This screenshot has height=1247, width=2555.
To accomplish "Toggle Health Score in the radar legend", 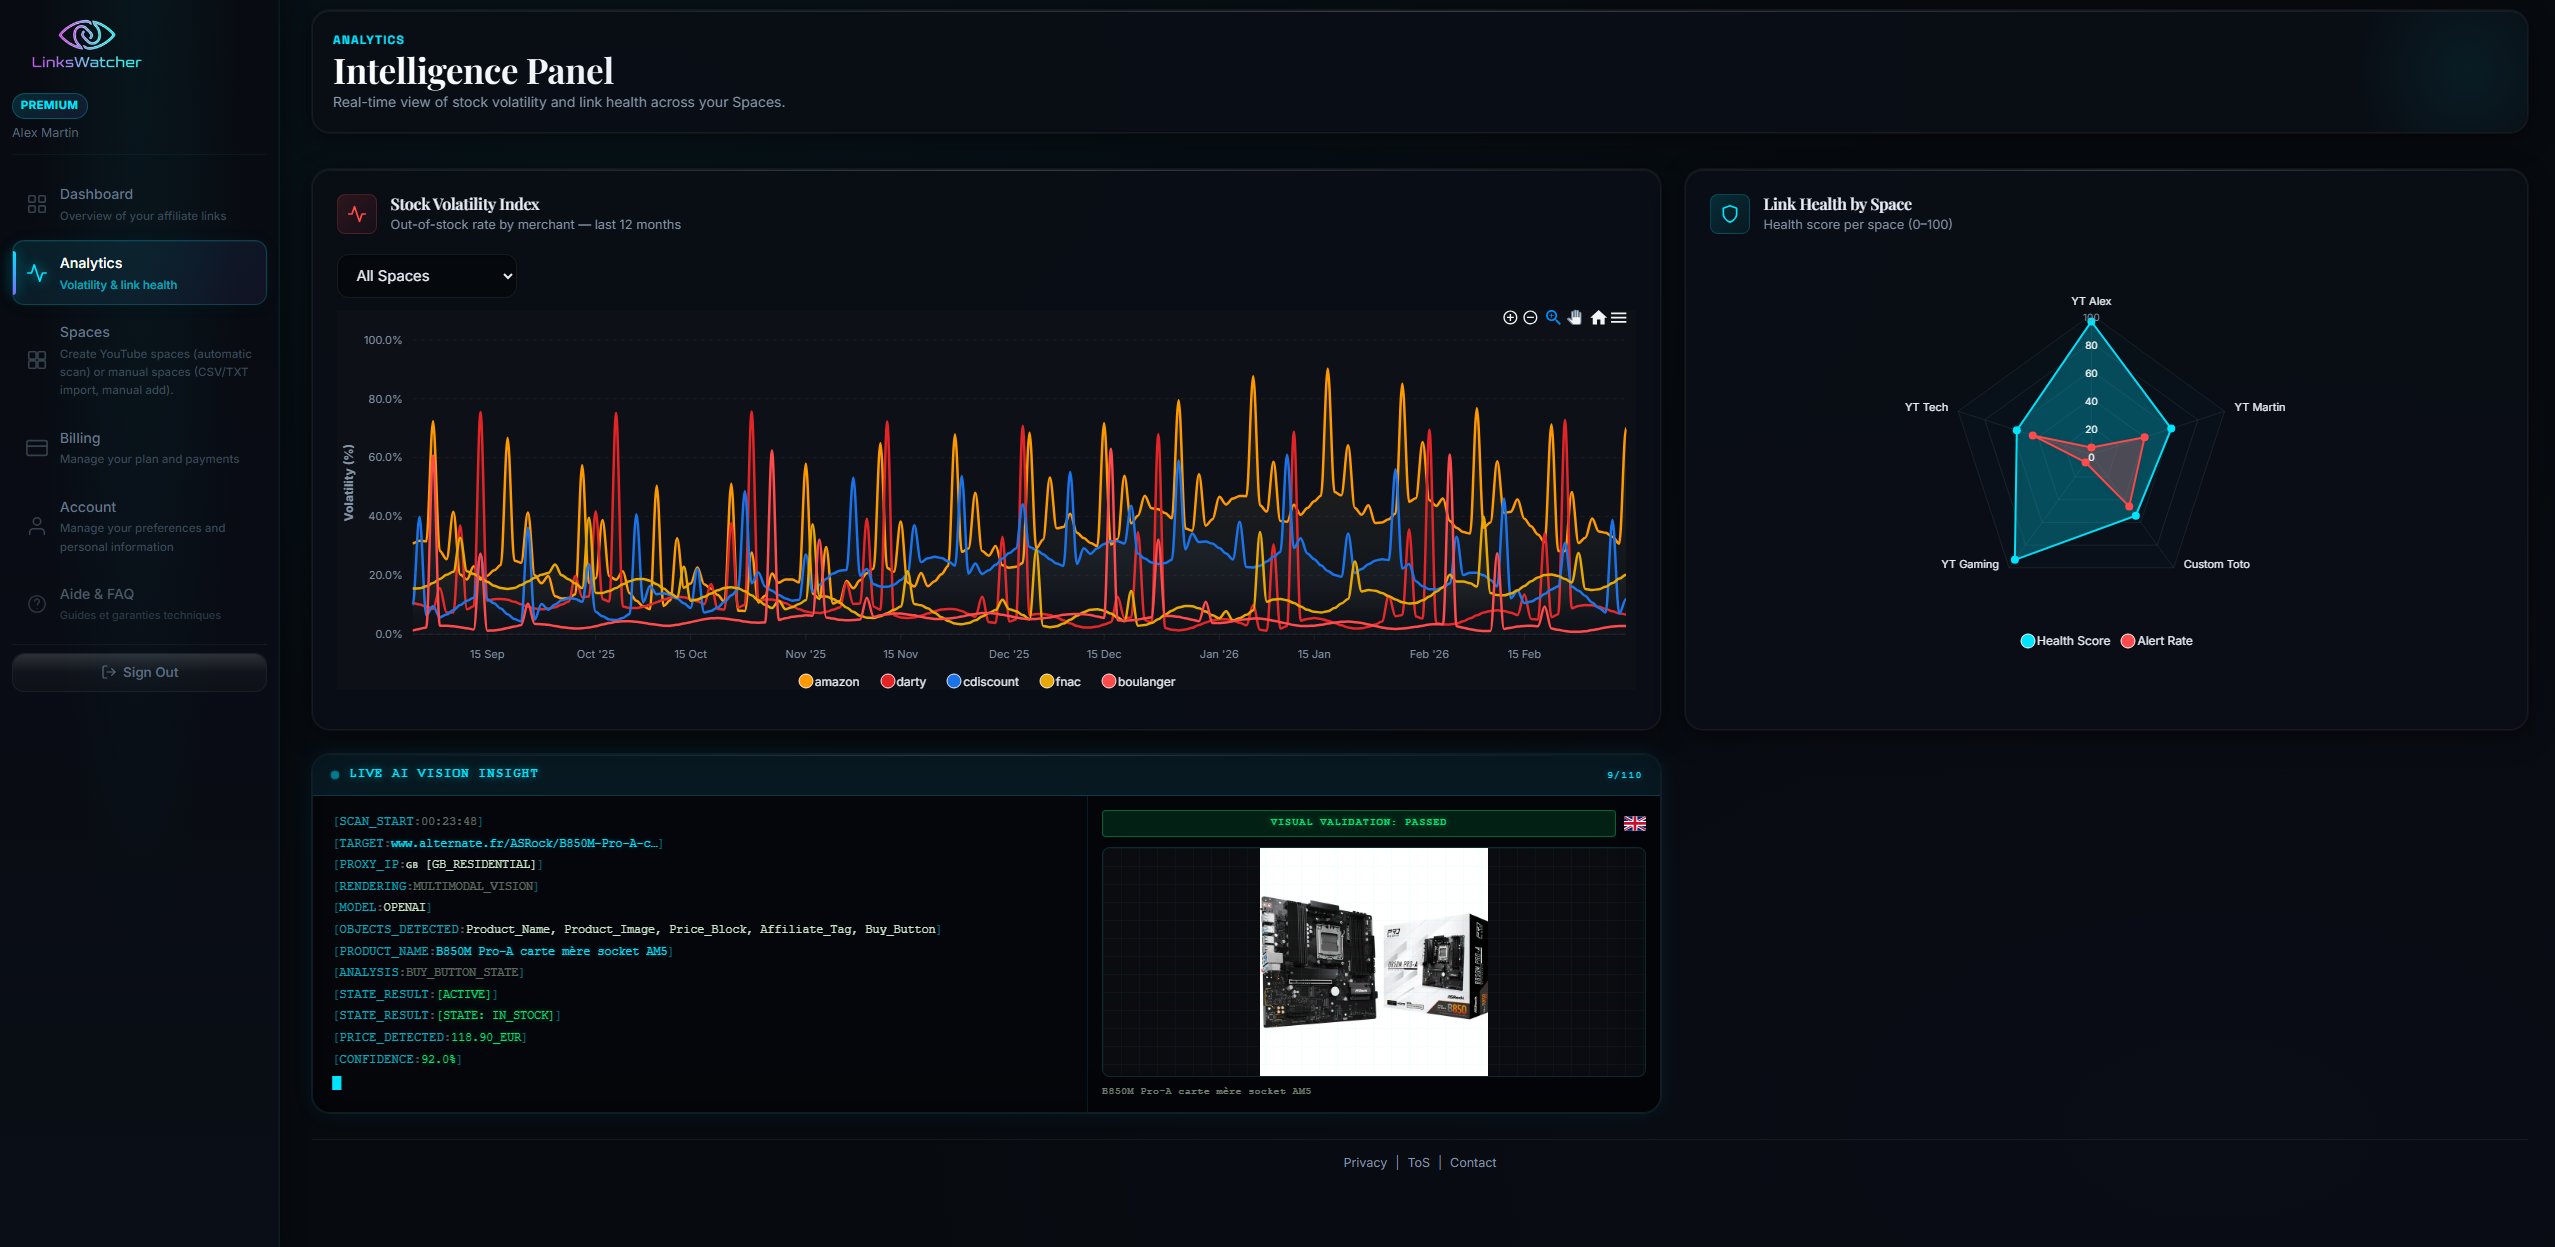I will 2064,640.
